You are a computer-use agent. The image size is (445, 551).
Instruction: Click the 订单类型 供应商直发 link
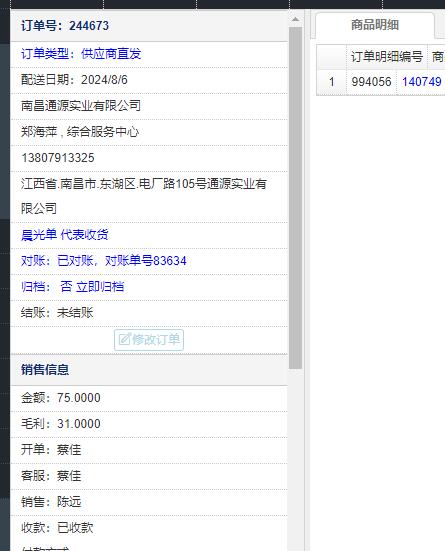pos(81,54)
